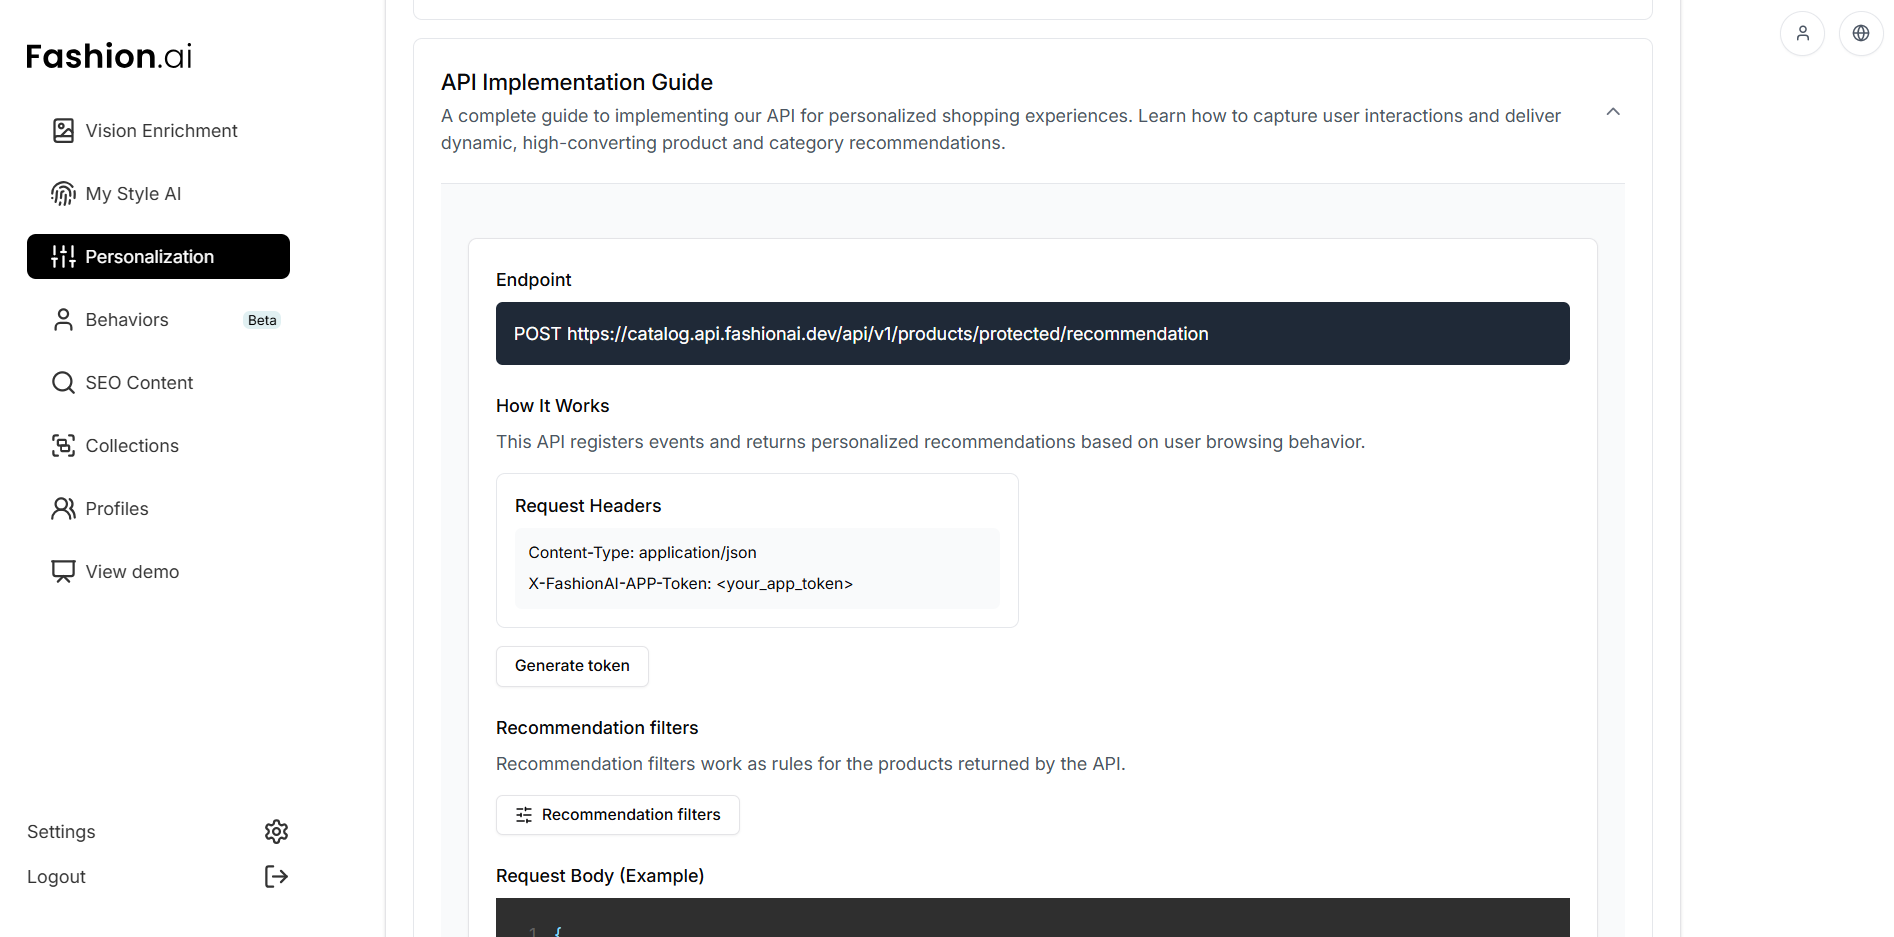
Task: Select the Behaviors person icon in sidebar
Action: point(63,319)
